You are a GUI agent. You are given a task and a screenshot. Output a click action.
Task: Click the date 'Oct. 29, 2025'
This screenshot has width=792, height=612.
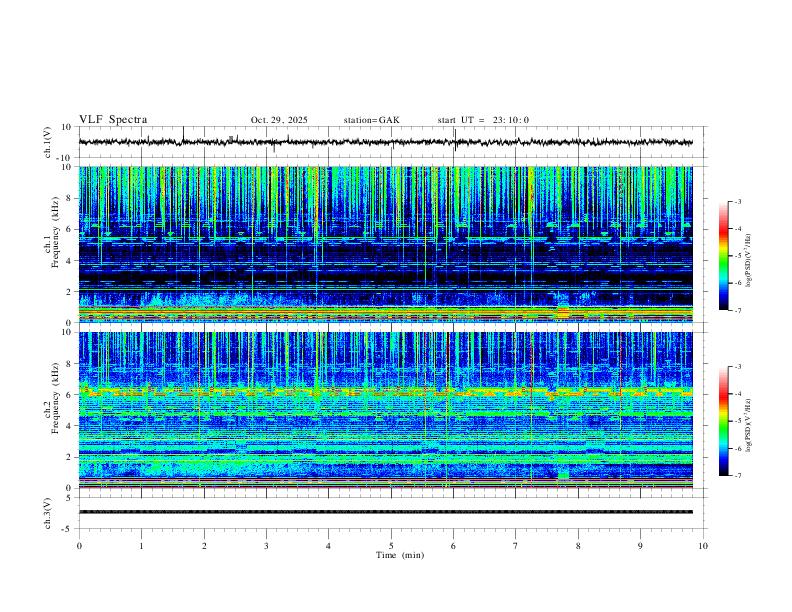coord(279,120)
